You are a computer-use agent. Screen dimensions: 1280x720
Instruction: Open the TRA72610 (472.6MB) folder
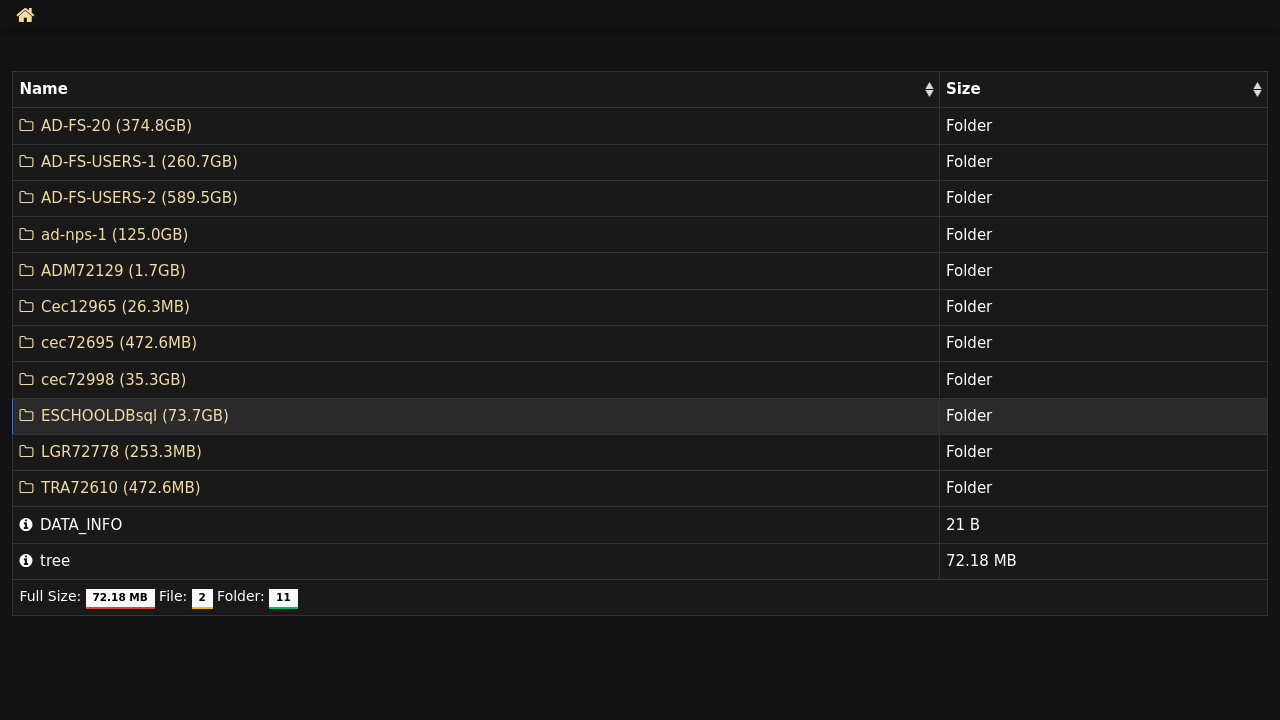click(x=120, y=488)
